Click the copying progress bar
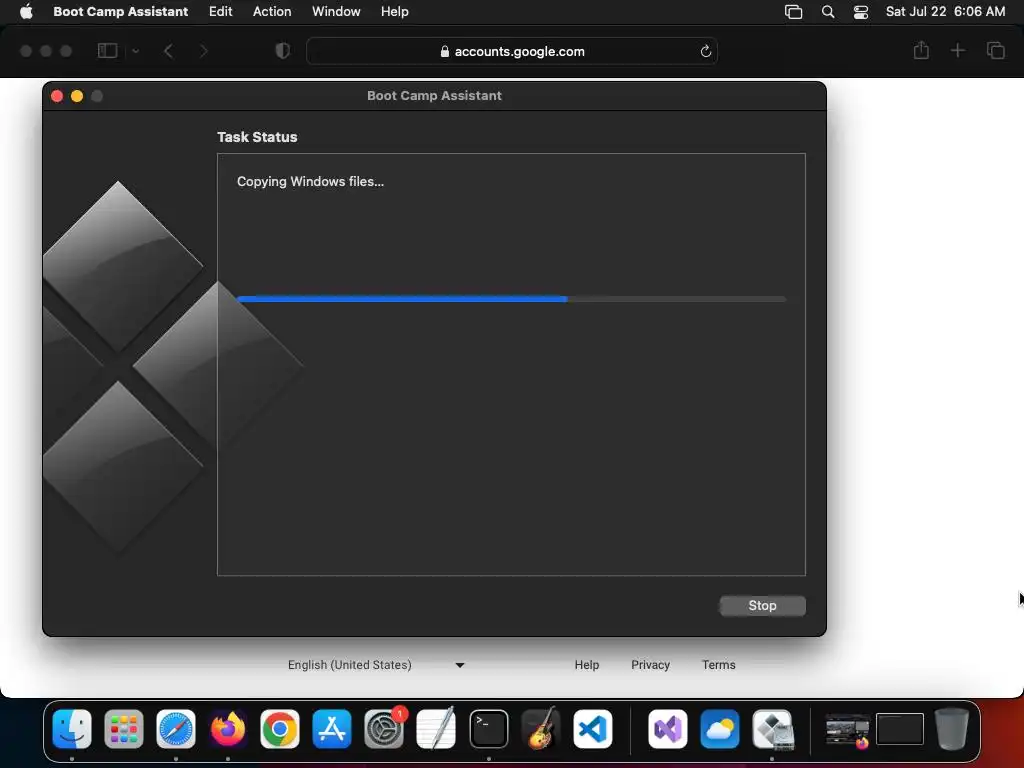Viewport: 1024px width, 768px height. click(x=511, y=299)
